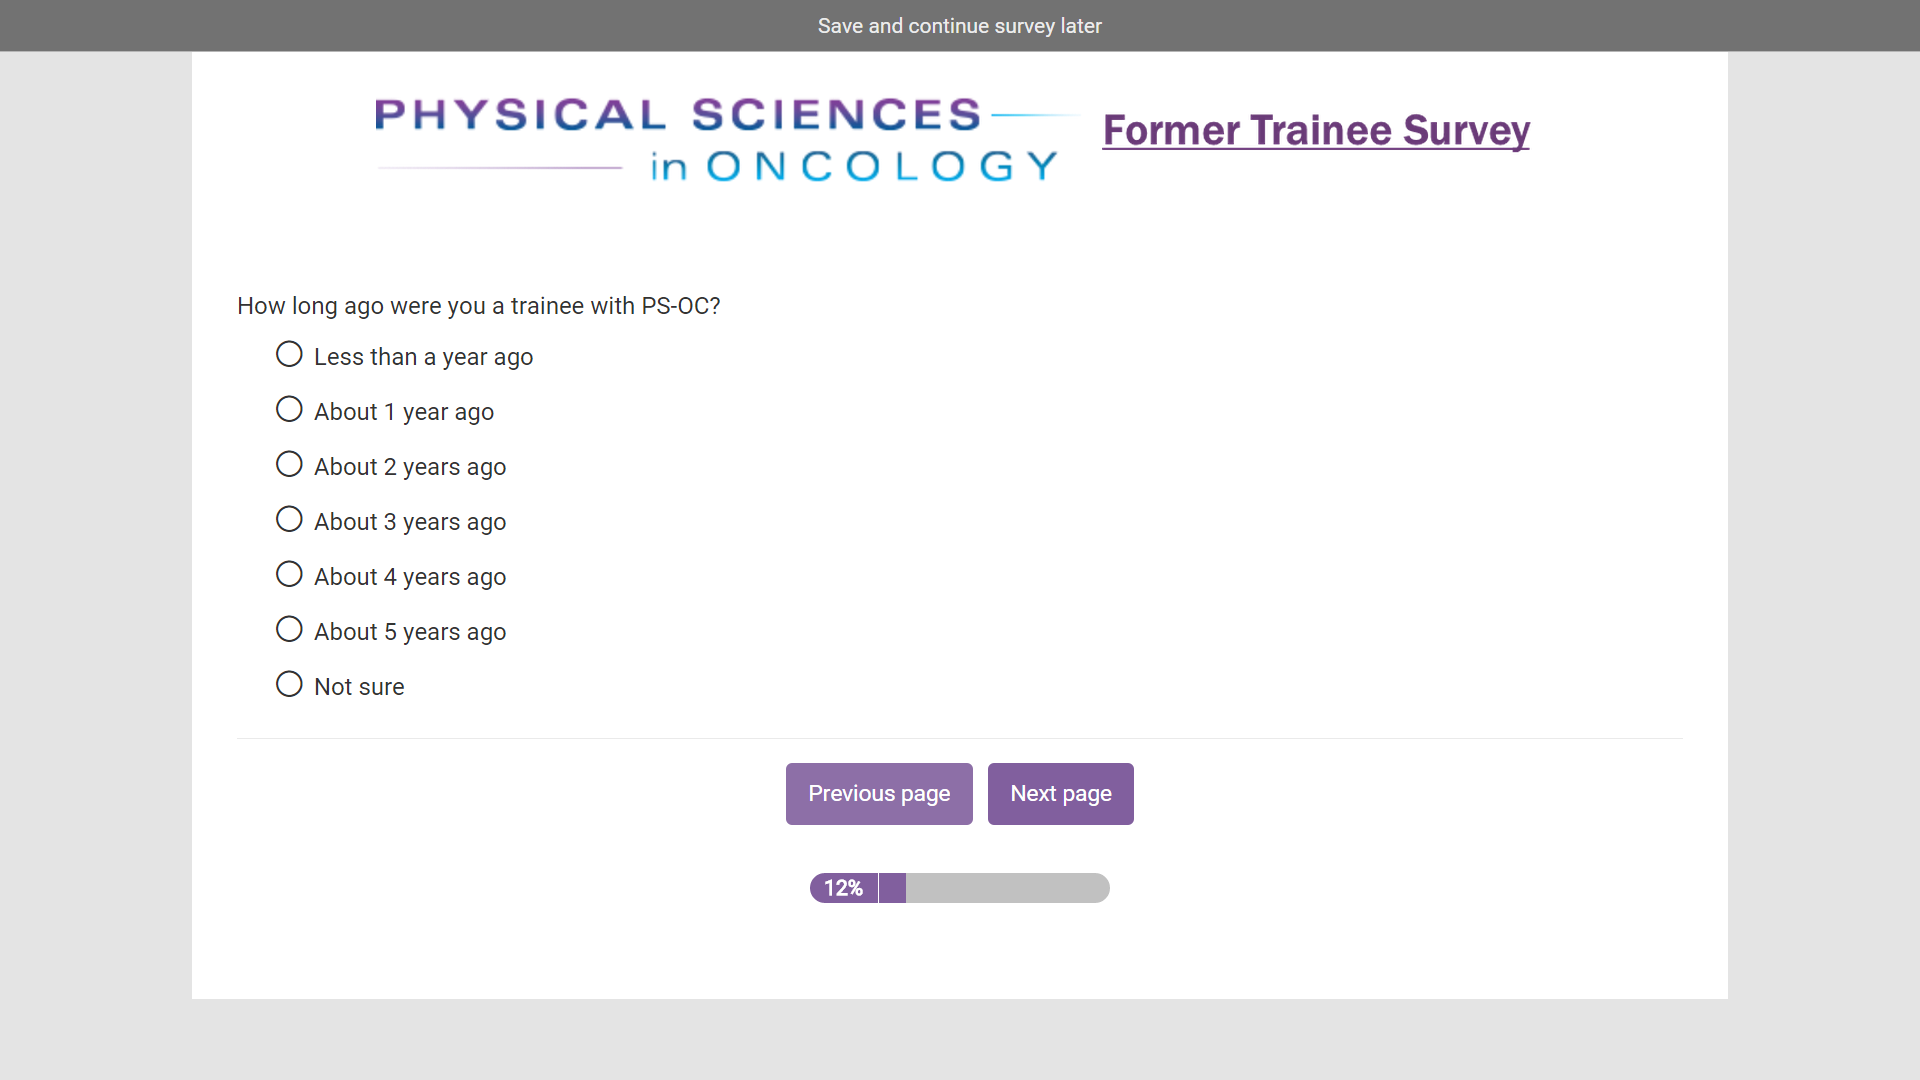Click the "About 5 years ago" label text

pos(410,632)
